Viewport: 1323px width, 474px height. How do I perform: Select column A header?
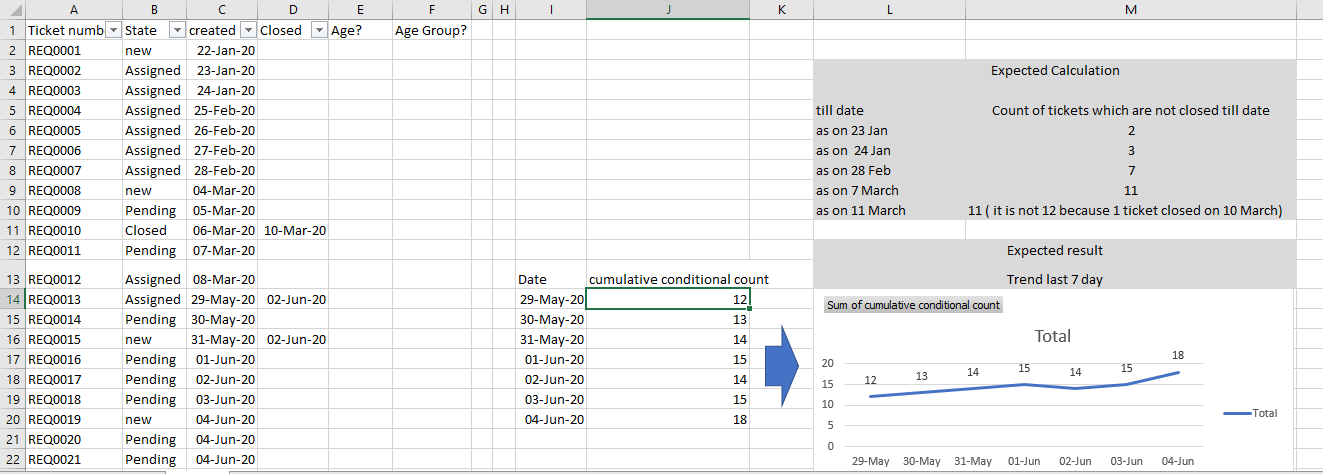click(73, 9)
